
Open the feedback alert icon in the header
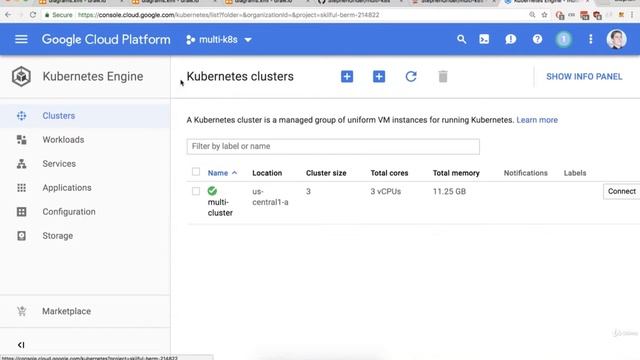[511, 39]
